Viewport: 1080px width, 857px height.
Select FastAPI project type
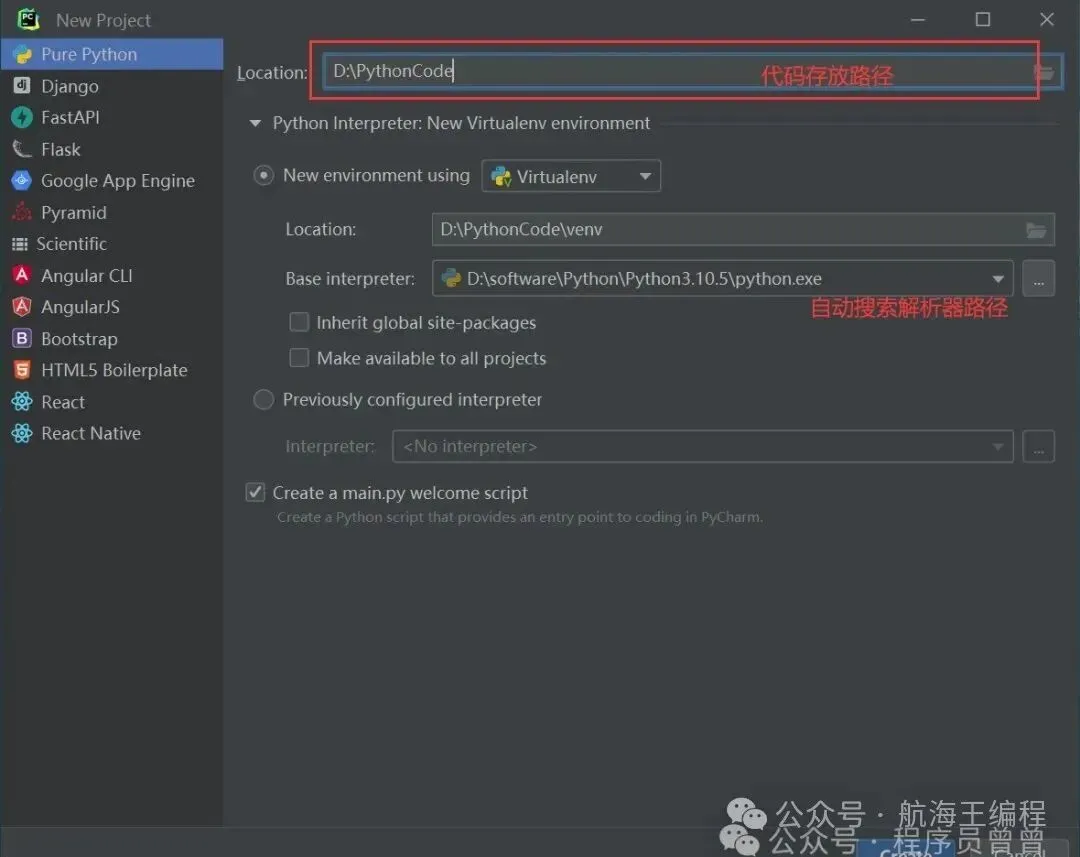(x=112, y=117)
